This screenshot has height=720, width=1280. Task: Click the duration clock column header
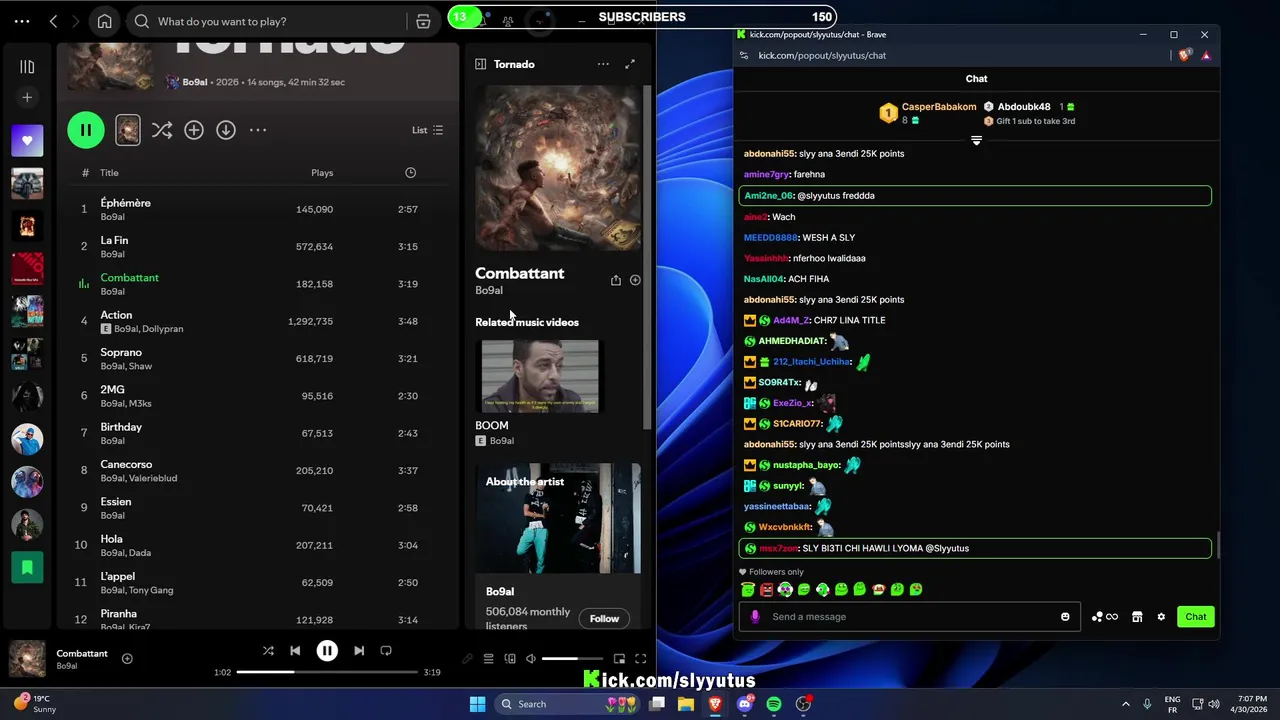410,173
